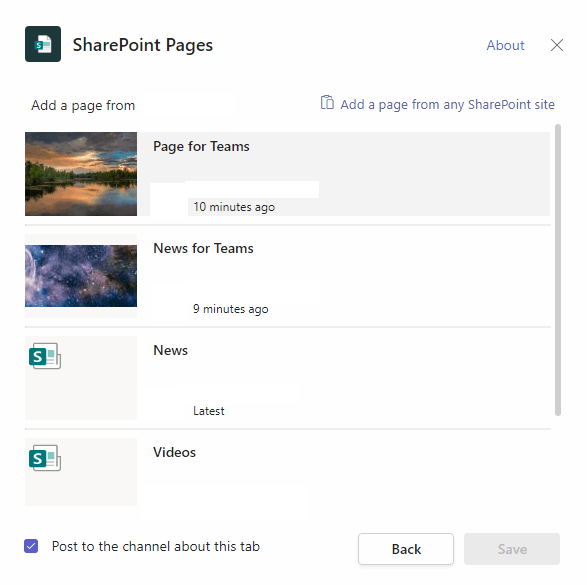This screenshot has height=585, width=587.
Task: Click the SharePoint Pages app icon
Action: pos(43,44)
